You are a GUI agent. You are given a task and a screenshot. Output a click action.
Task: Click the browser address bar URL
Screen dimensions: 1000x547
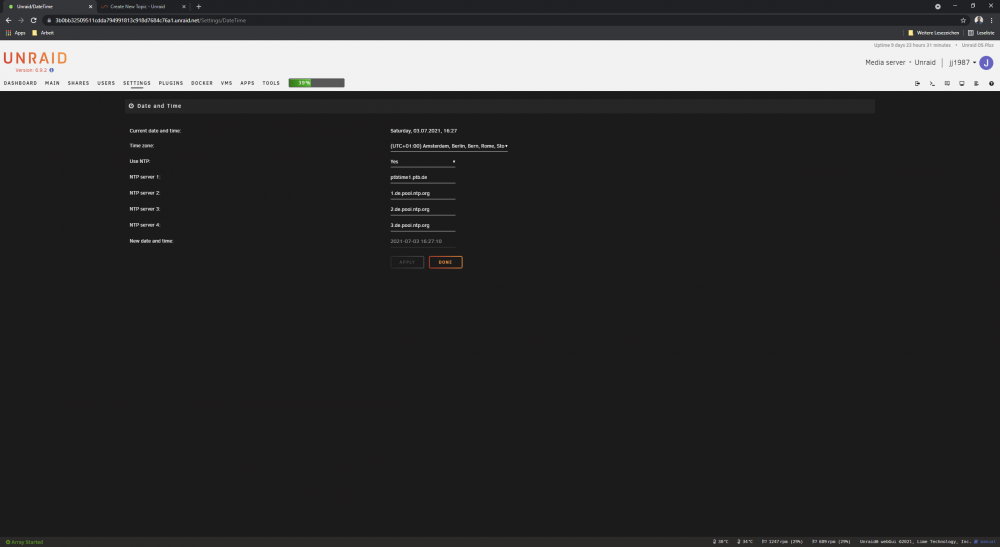(x=151, y=20)
